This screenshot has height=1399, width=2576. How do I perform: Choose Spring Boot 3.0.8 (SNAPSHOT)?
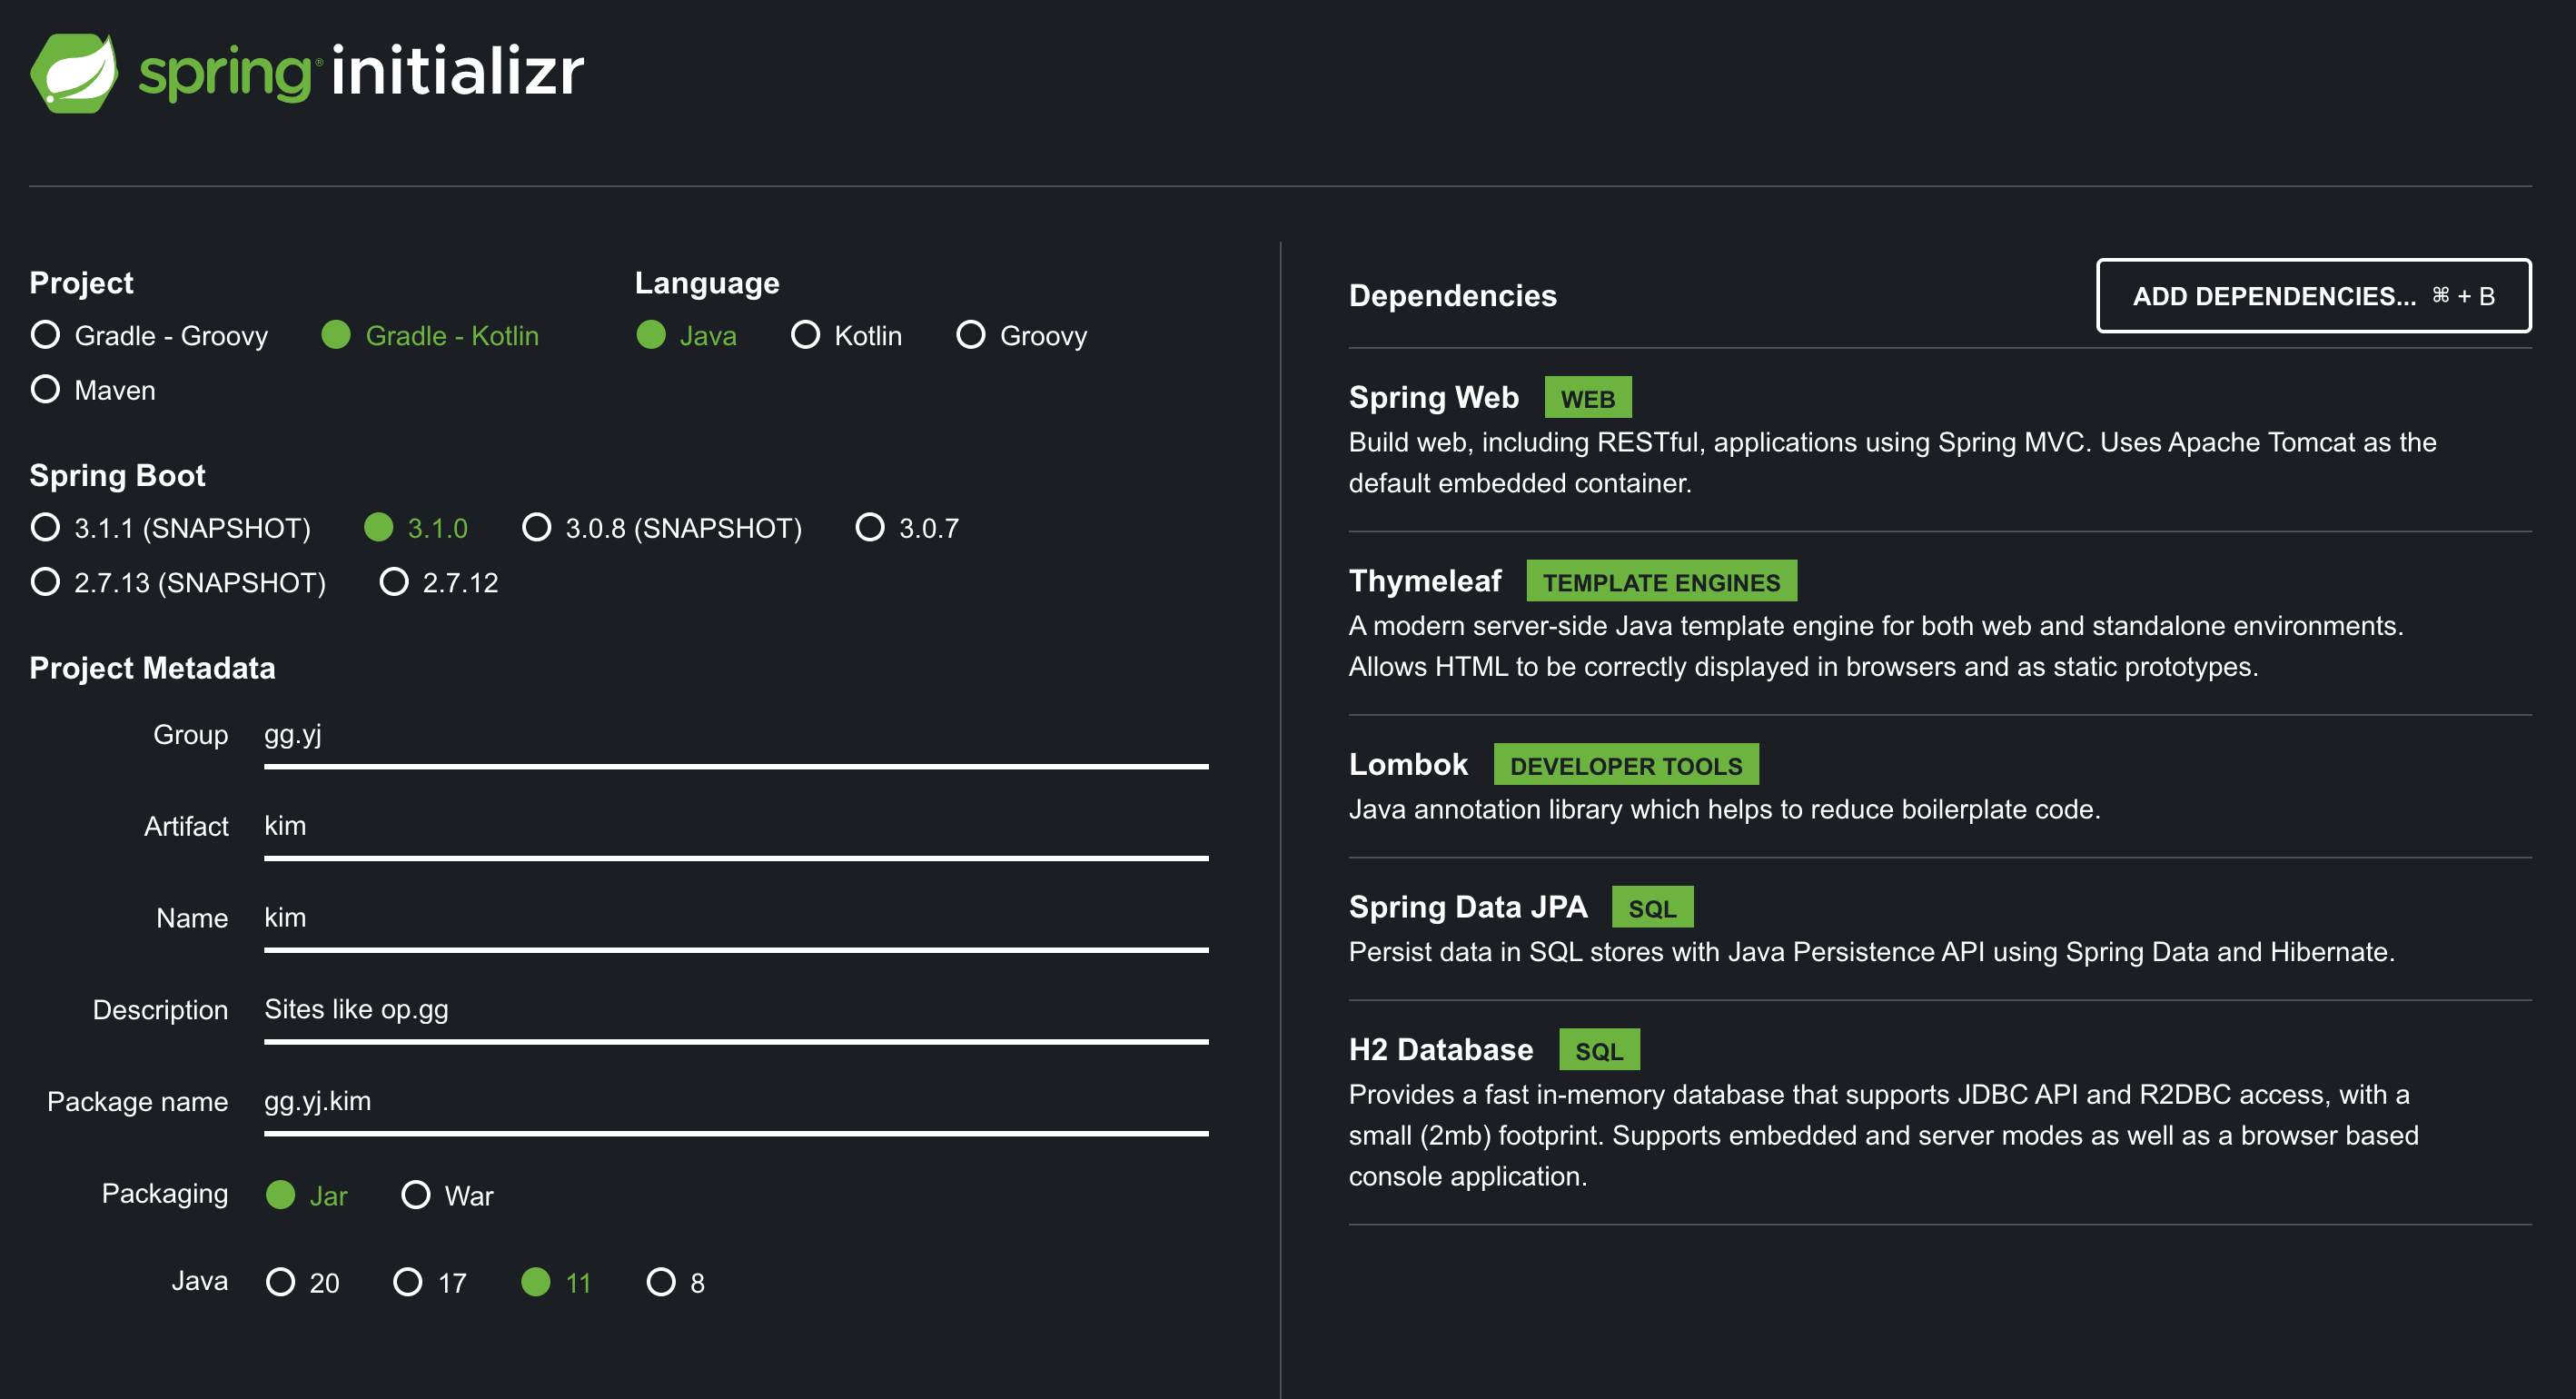pyautogui.click(x=662, y=527)
